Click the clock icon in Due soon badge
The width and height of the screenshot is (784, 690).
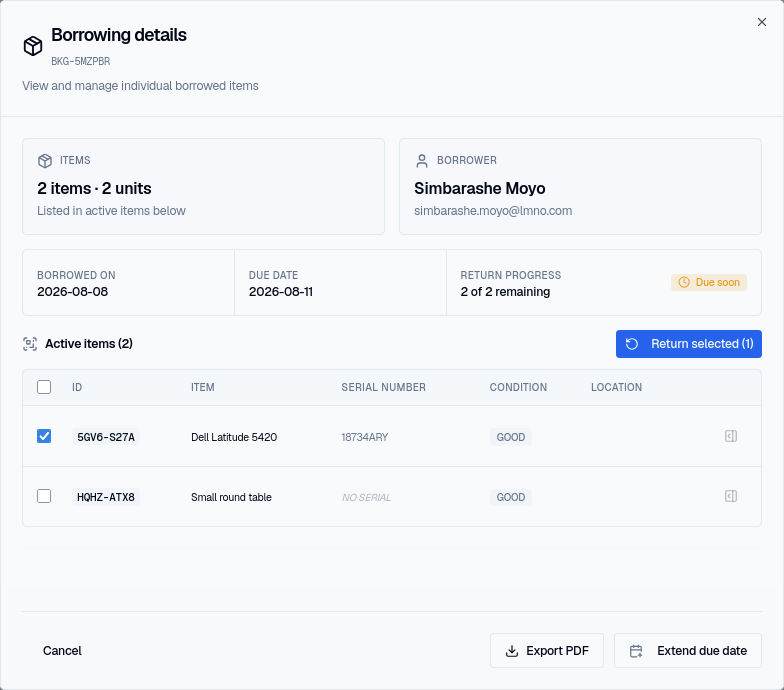684,282
